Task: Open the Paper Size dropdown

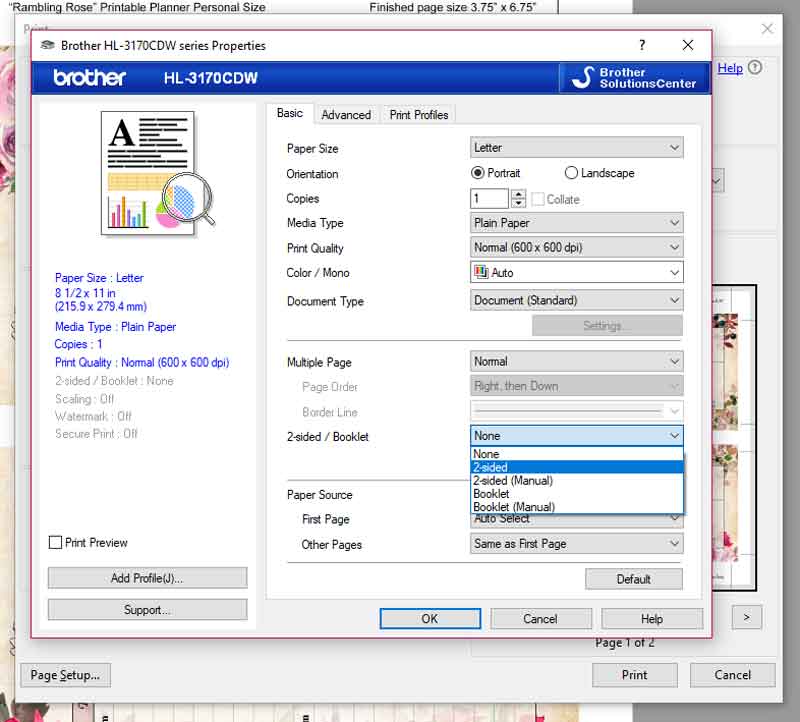Action: tap(577, 147)
